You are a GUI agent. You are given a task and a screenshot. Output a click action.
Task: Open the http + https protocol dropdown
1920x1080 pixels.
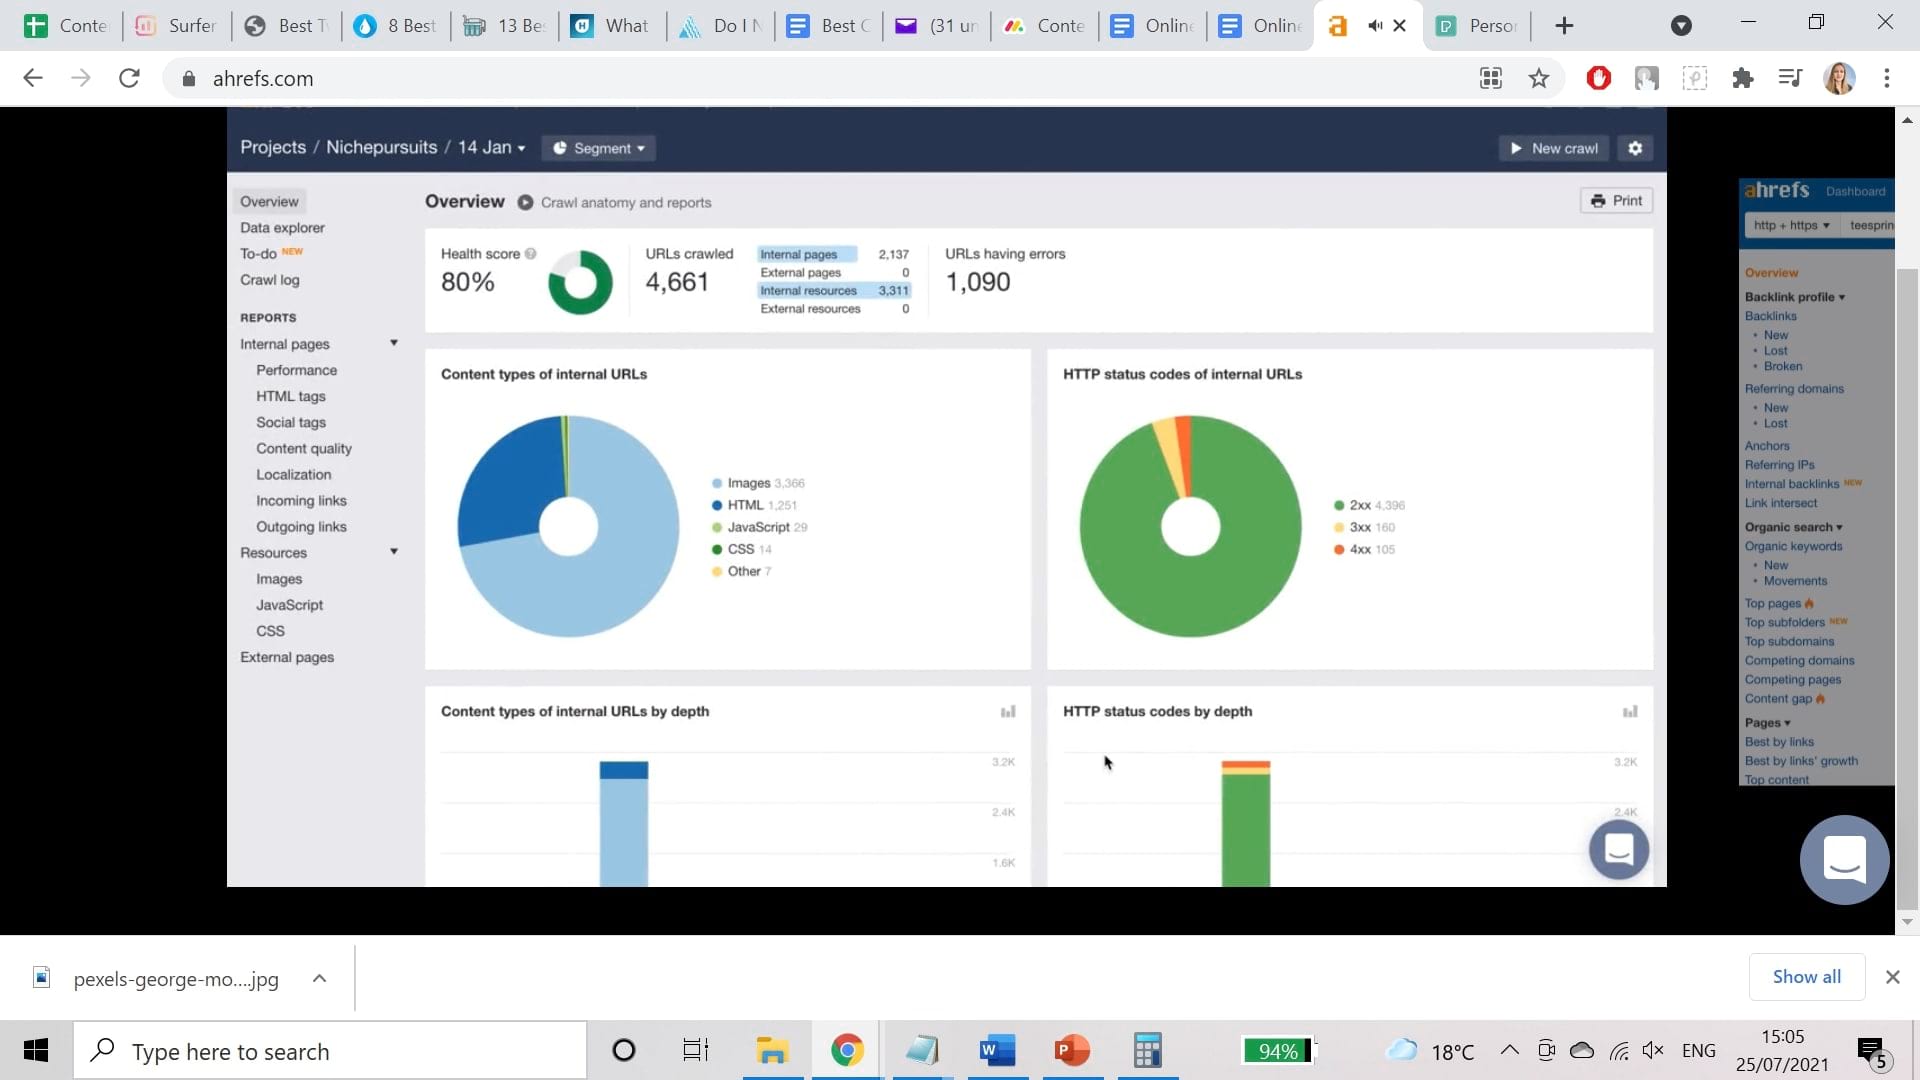pos(1791,225)
